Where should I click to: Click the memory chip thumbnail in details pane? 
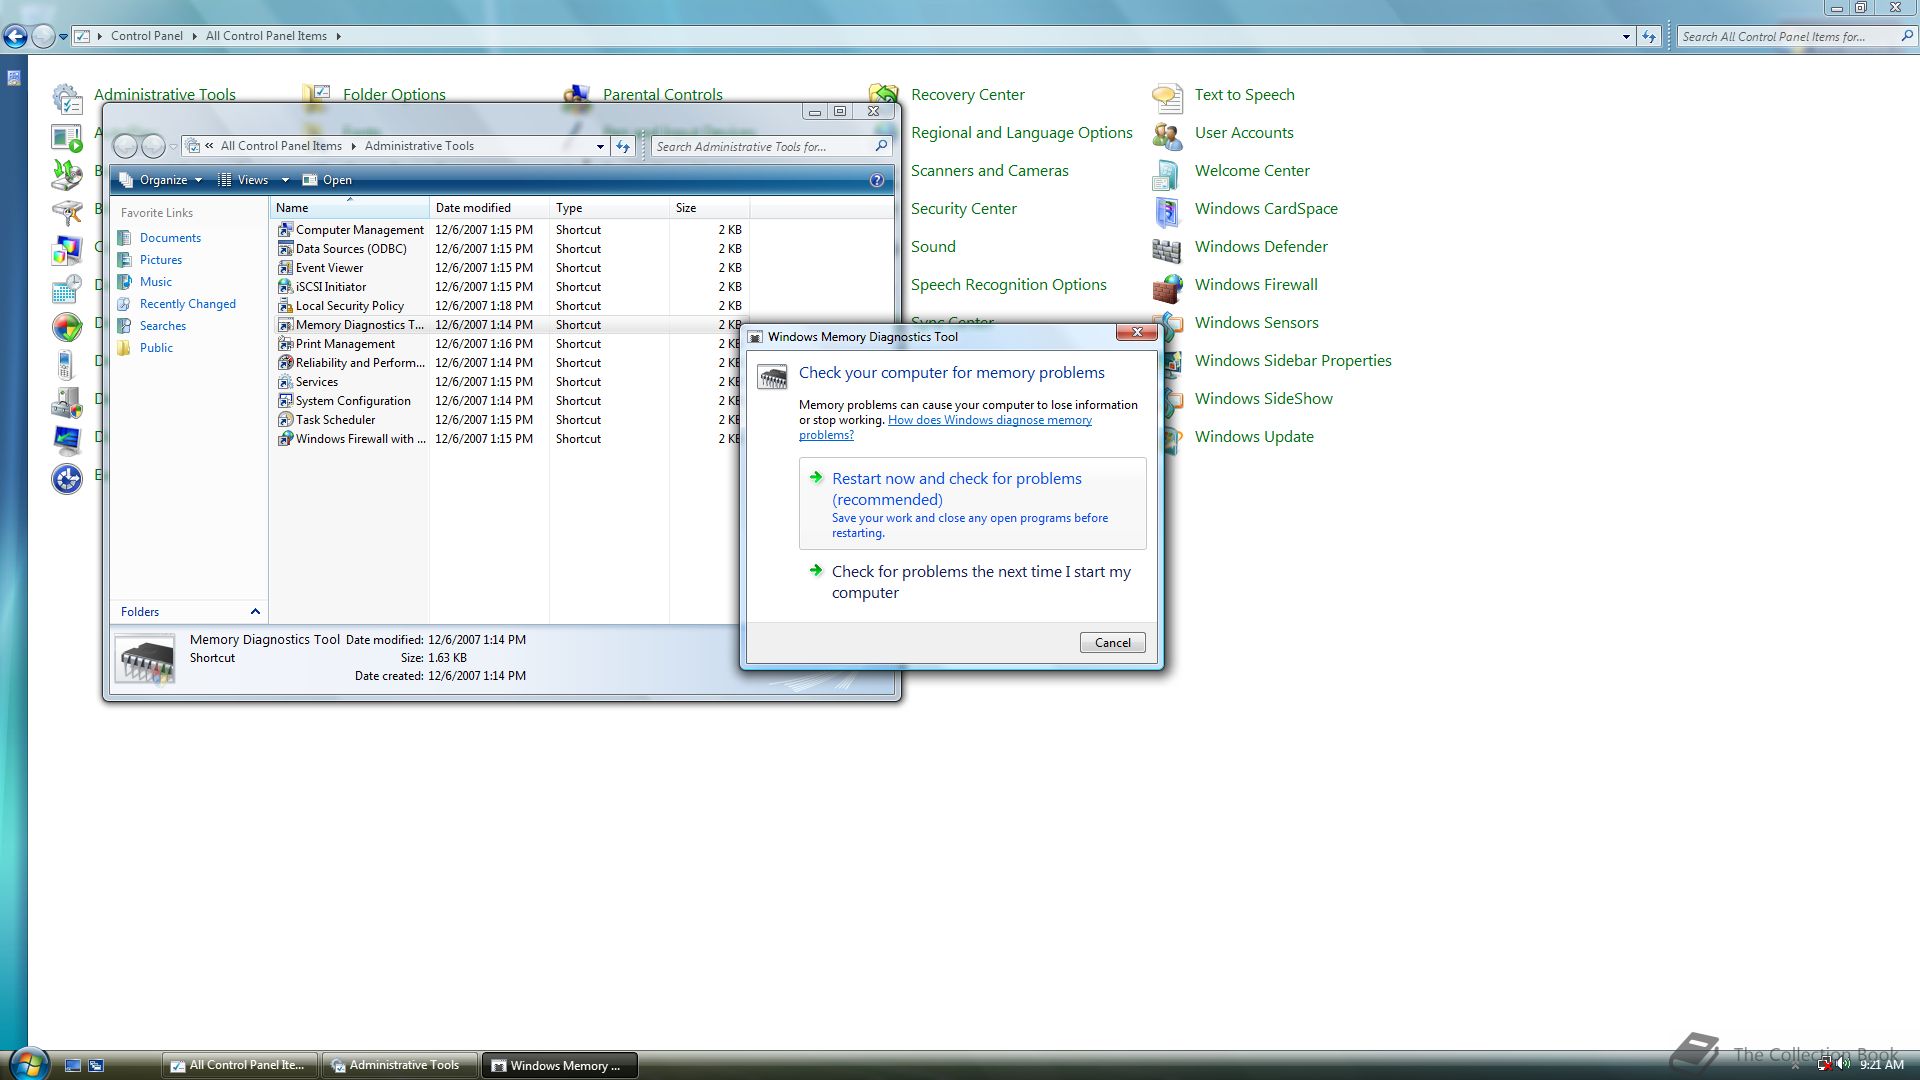pos(146,659)
